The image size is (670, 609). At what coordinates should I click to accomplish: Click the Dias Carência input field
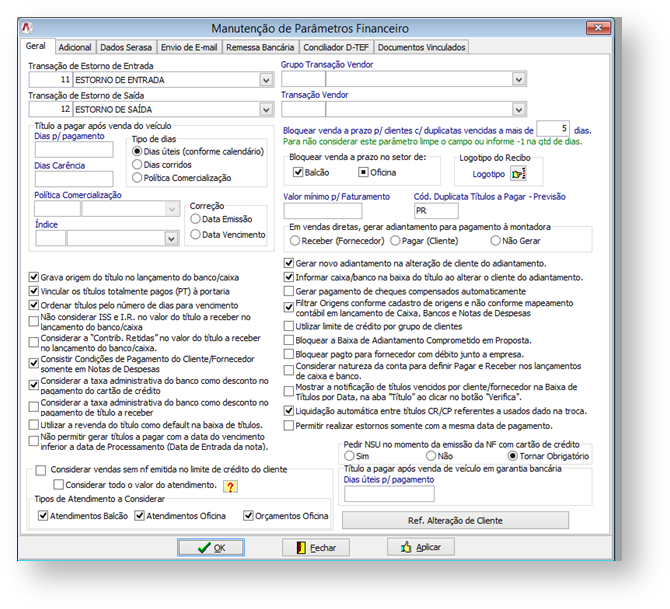(x=74, y=179)
